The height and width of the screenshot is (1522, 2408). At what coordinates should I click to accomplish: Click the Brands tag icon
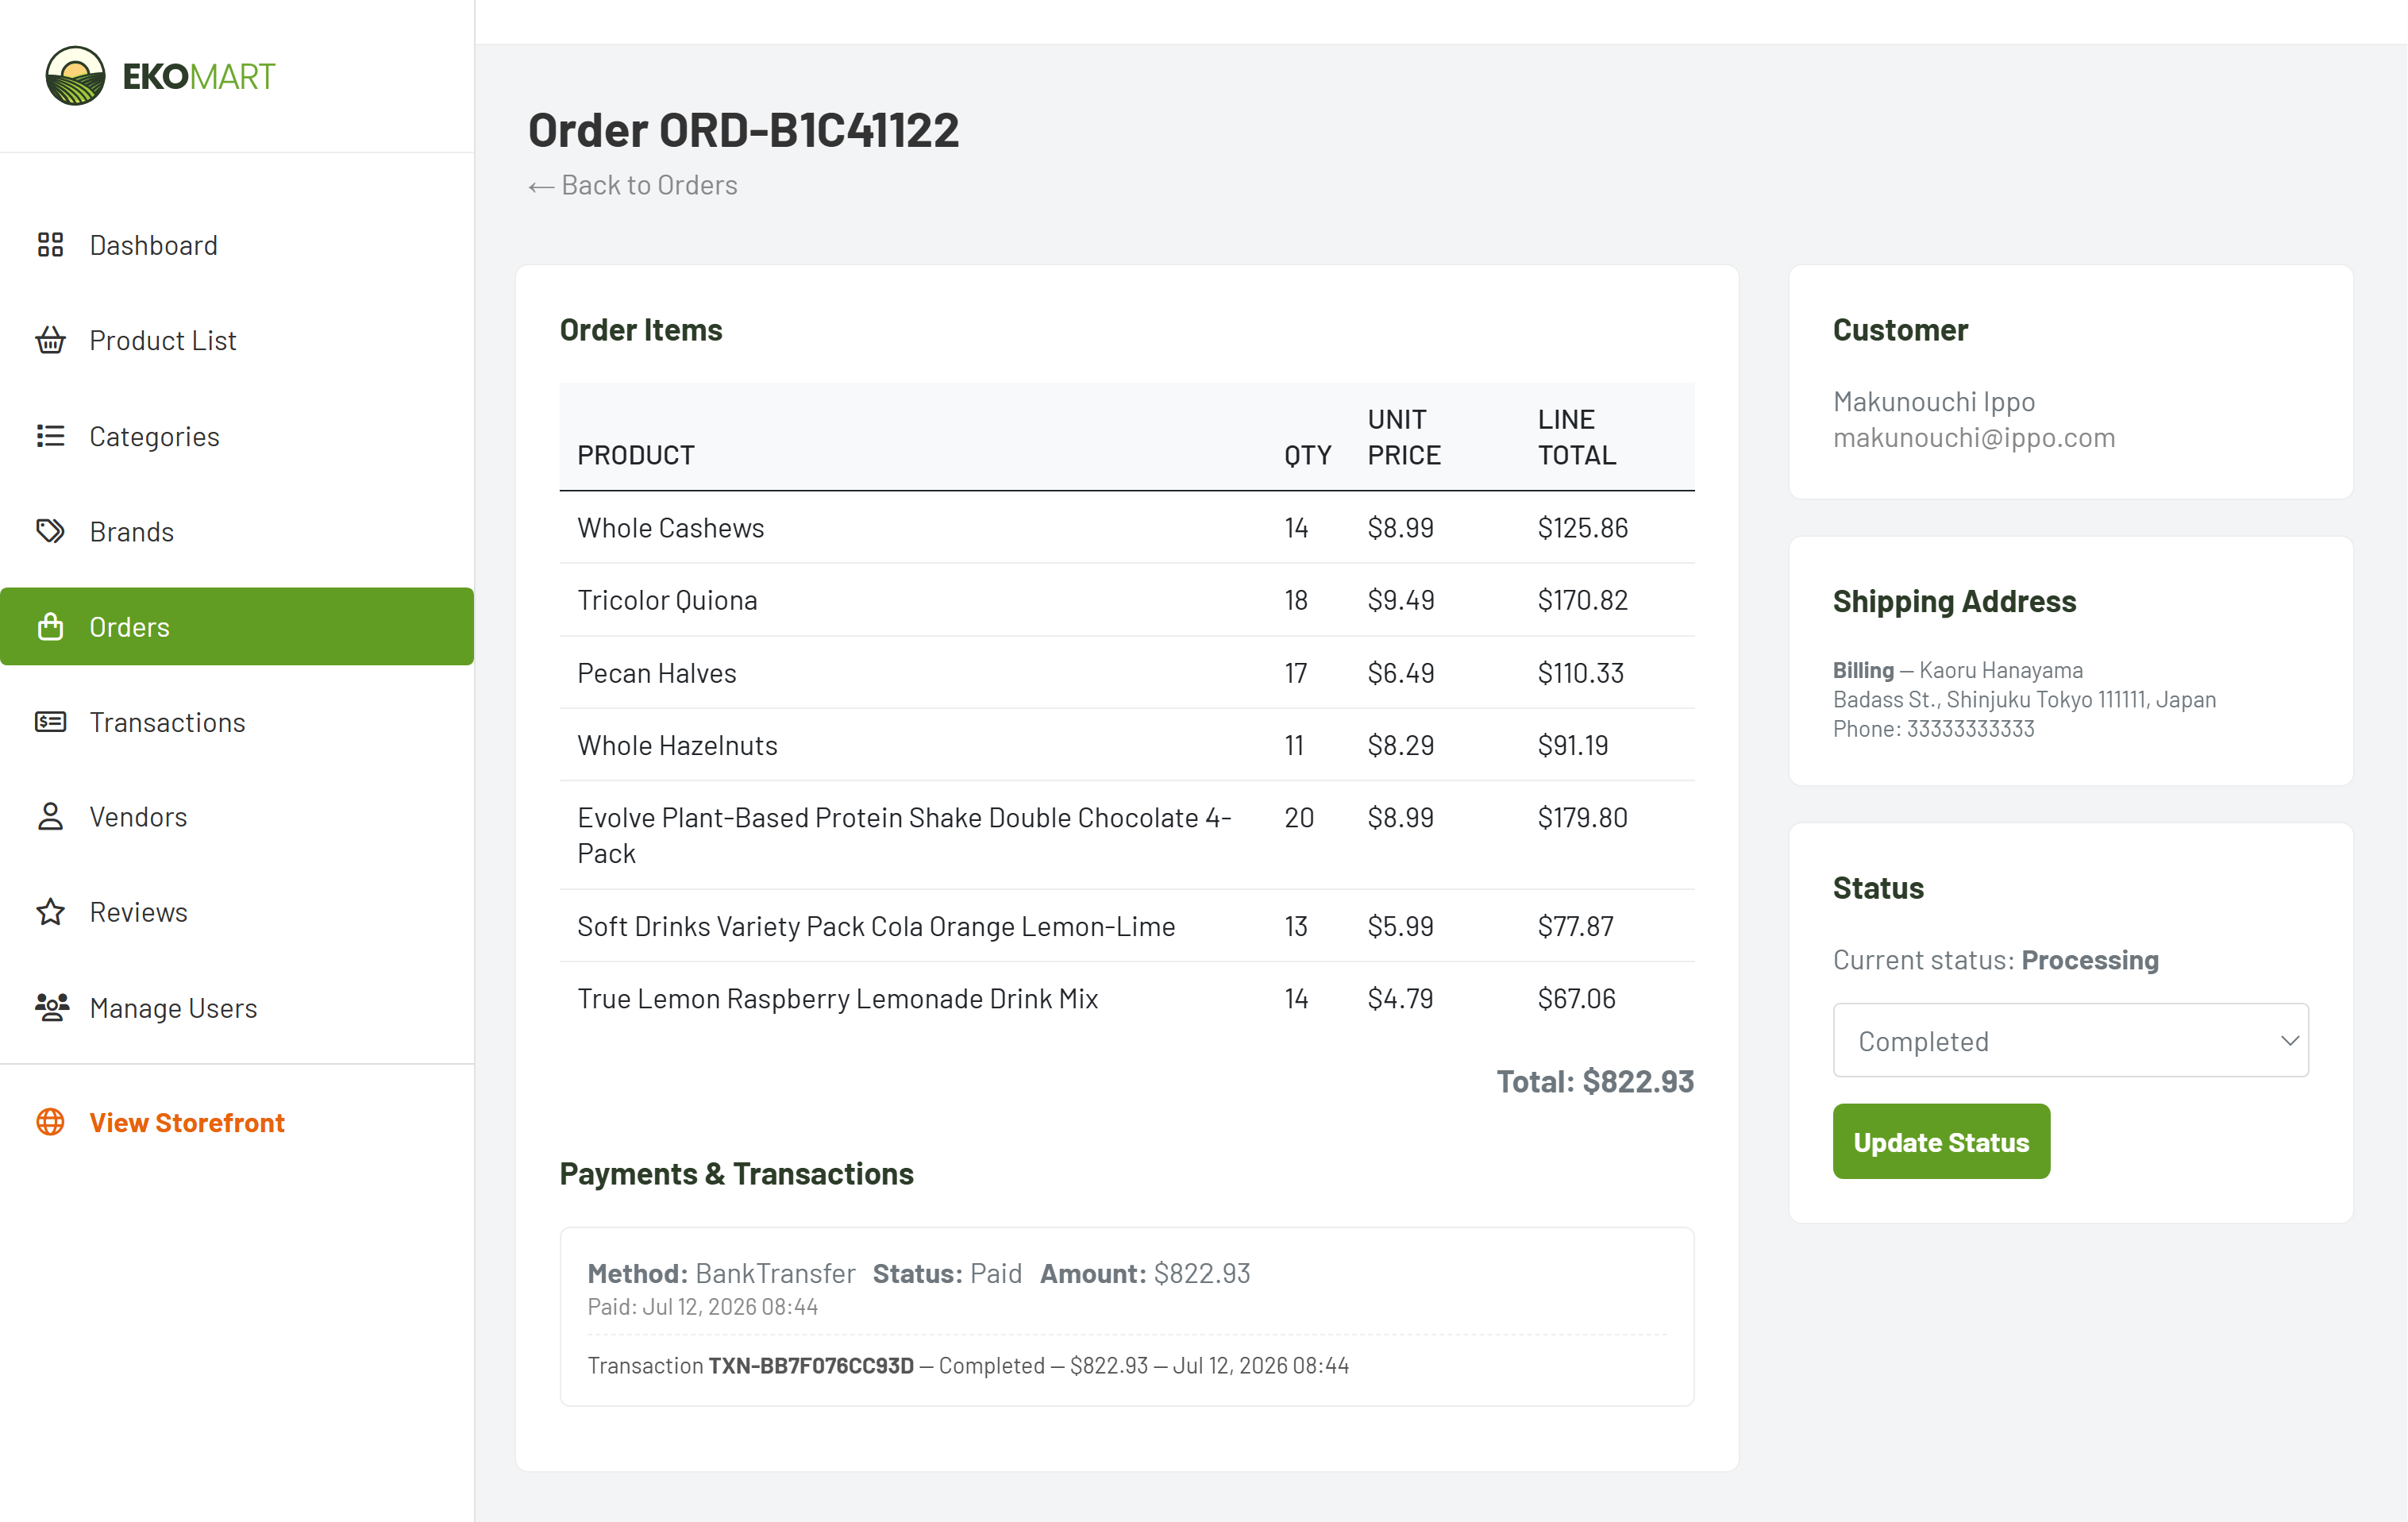coord(50,531)
